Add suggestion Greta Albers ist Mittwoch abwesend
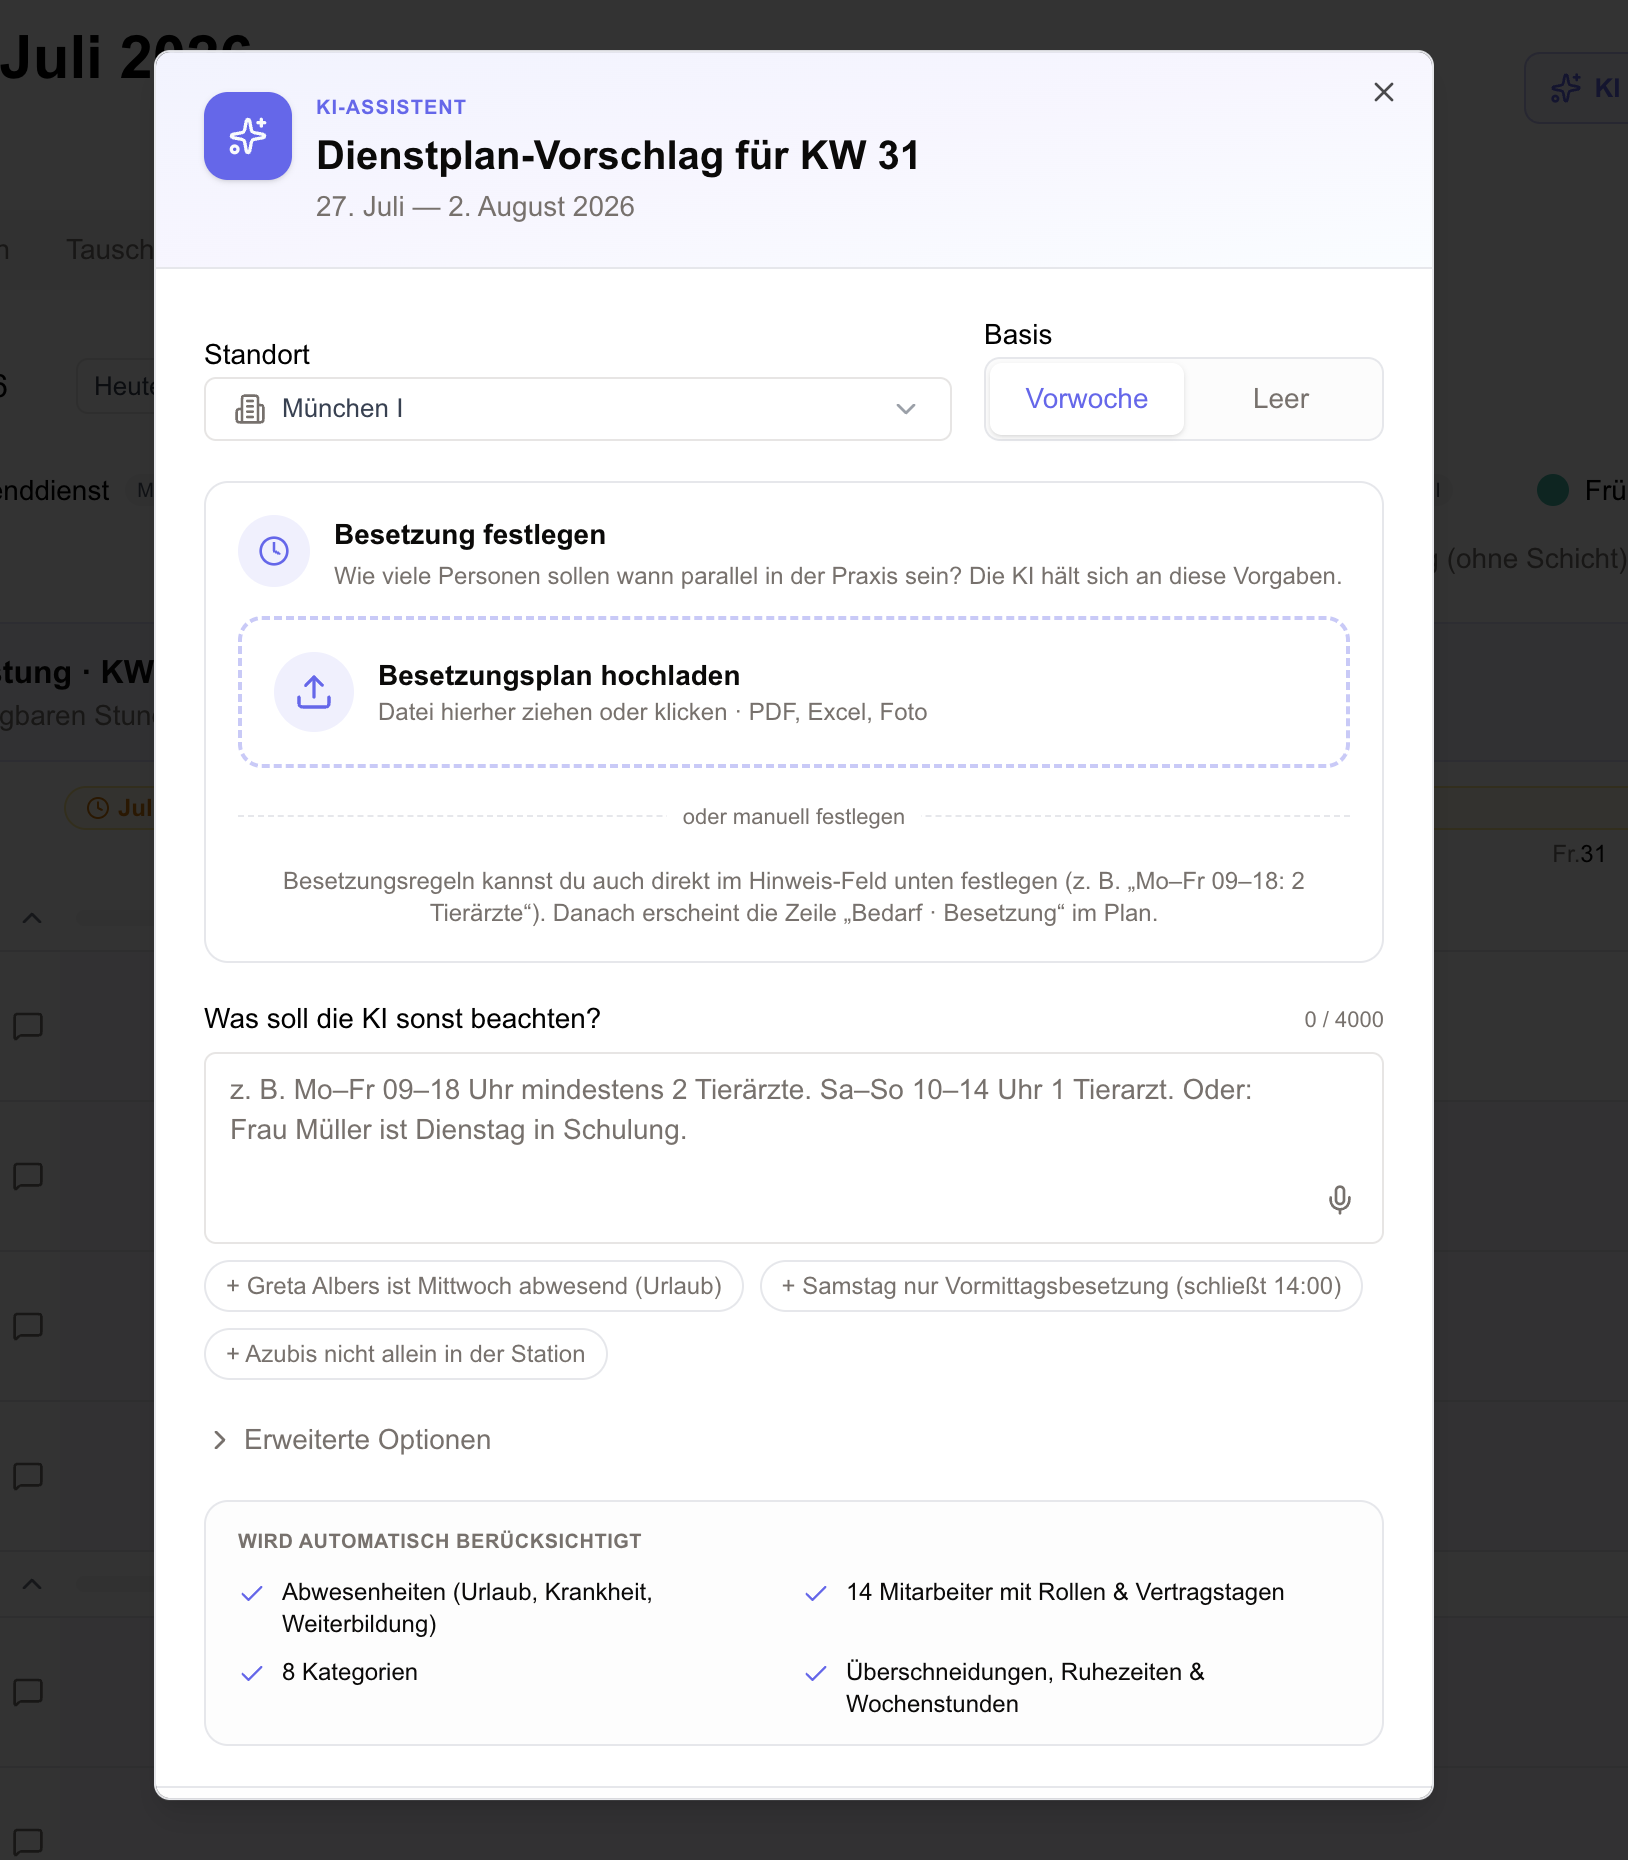Screen dimensions: 1628x1860 tap(474, 1286)
